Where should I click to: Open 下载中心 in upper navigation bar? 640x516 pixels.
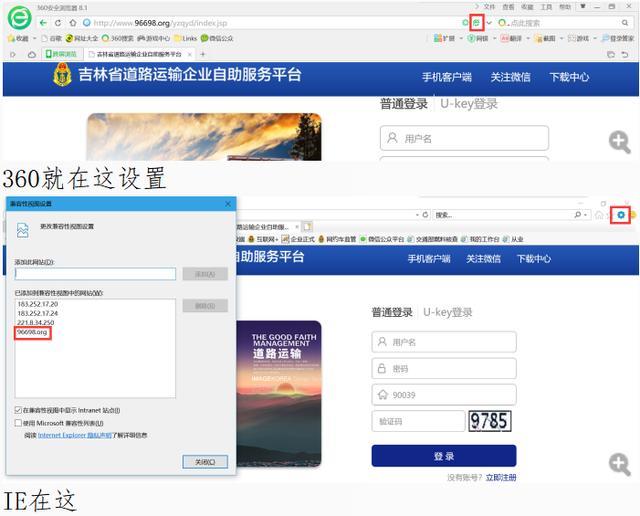point(569,77)
